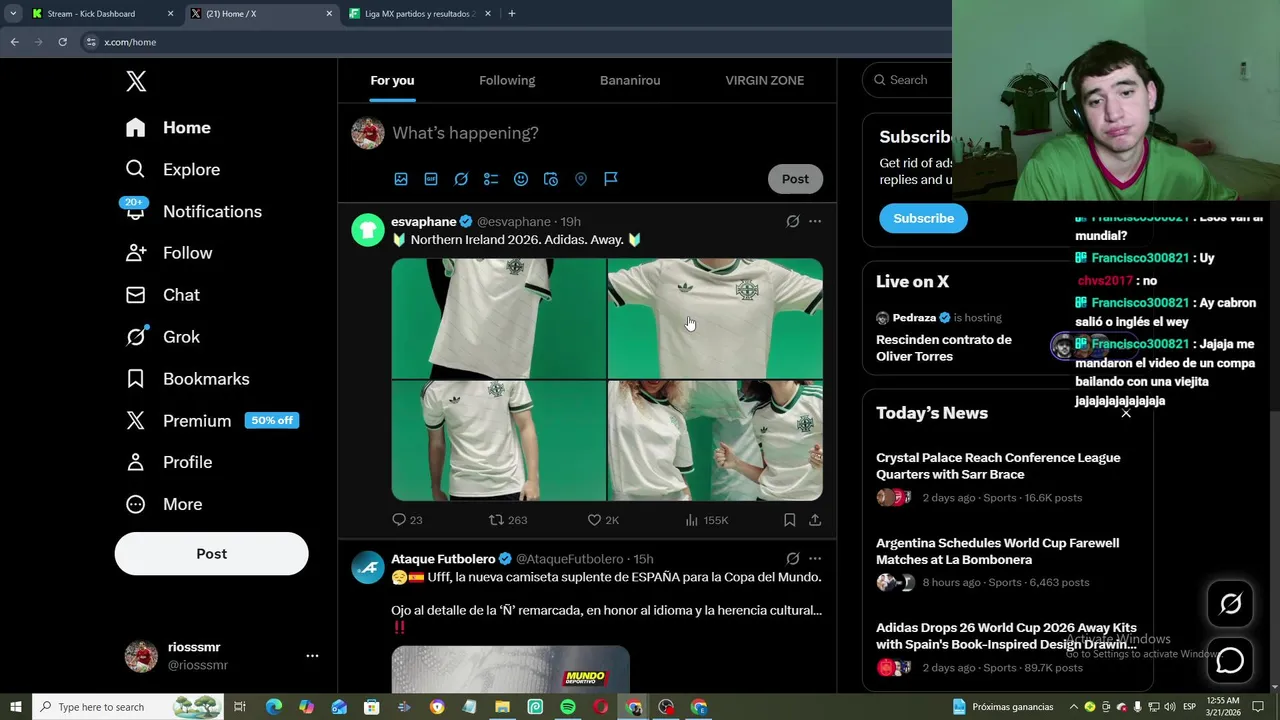Ask Grok about esvaphane's post
The height and width of the screenshot is (720, 1280).
tap(793, 221)
